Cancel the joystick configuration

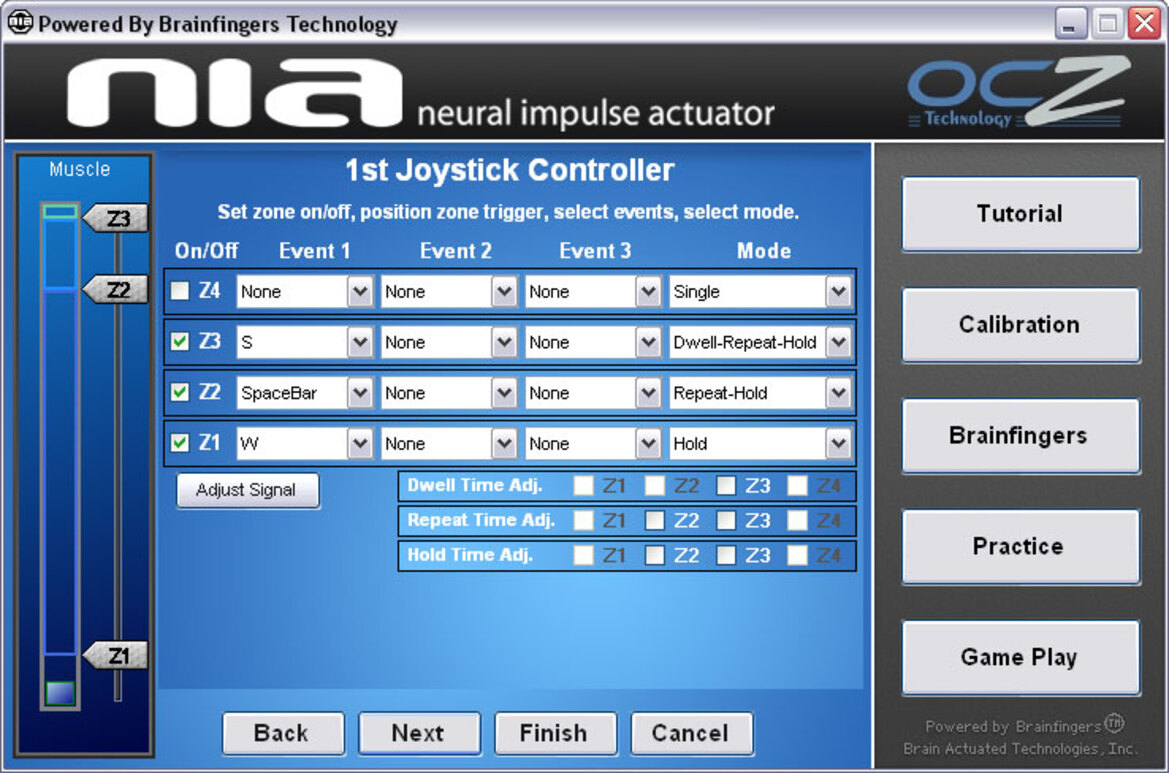pos(692,733)
